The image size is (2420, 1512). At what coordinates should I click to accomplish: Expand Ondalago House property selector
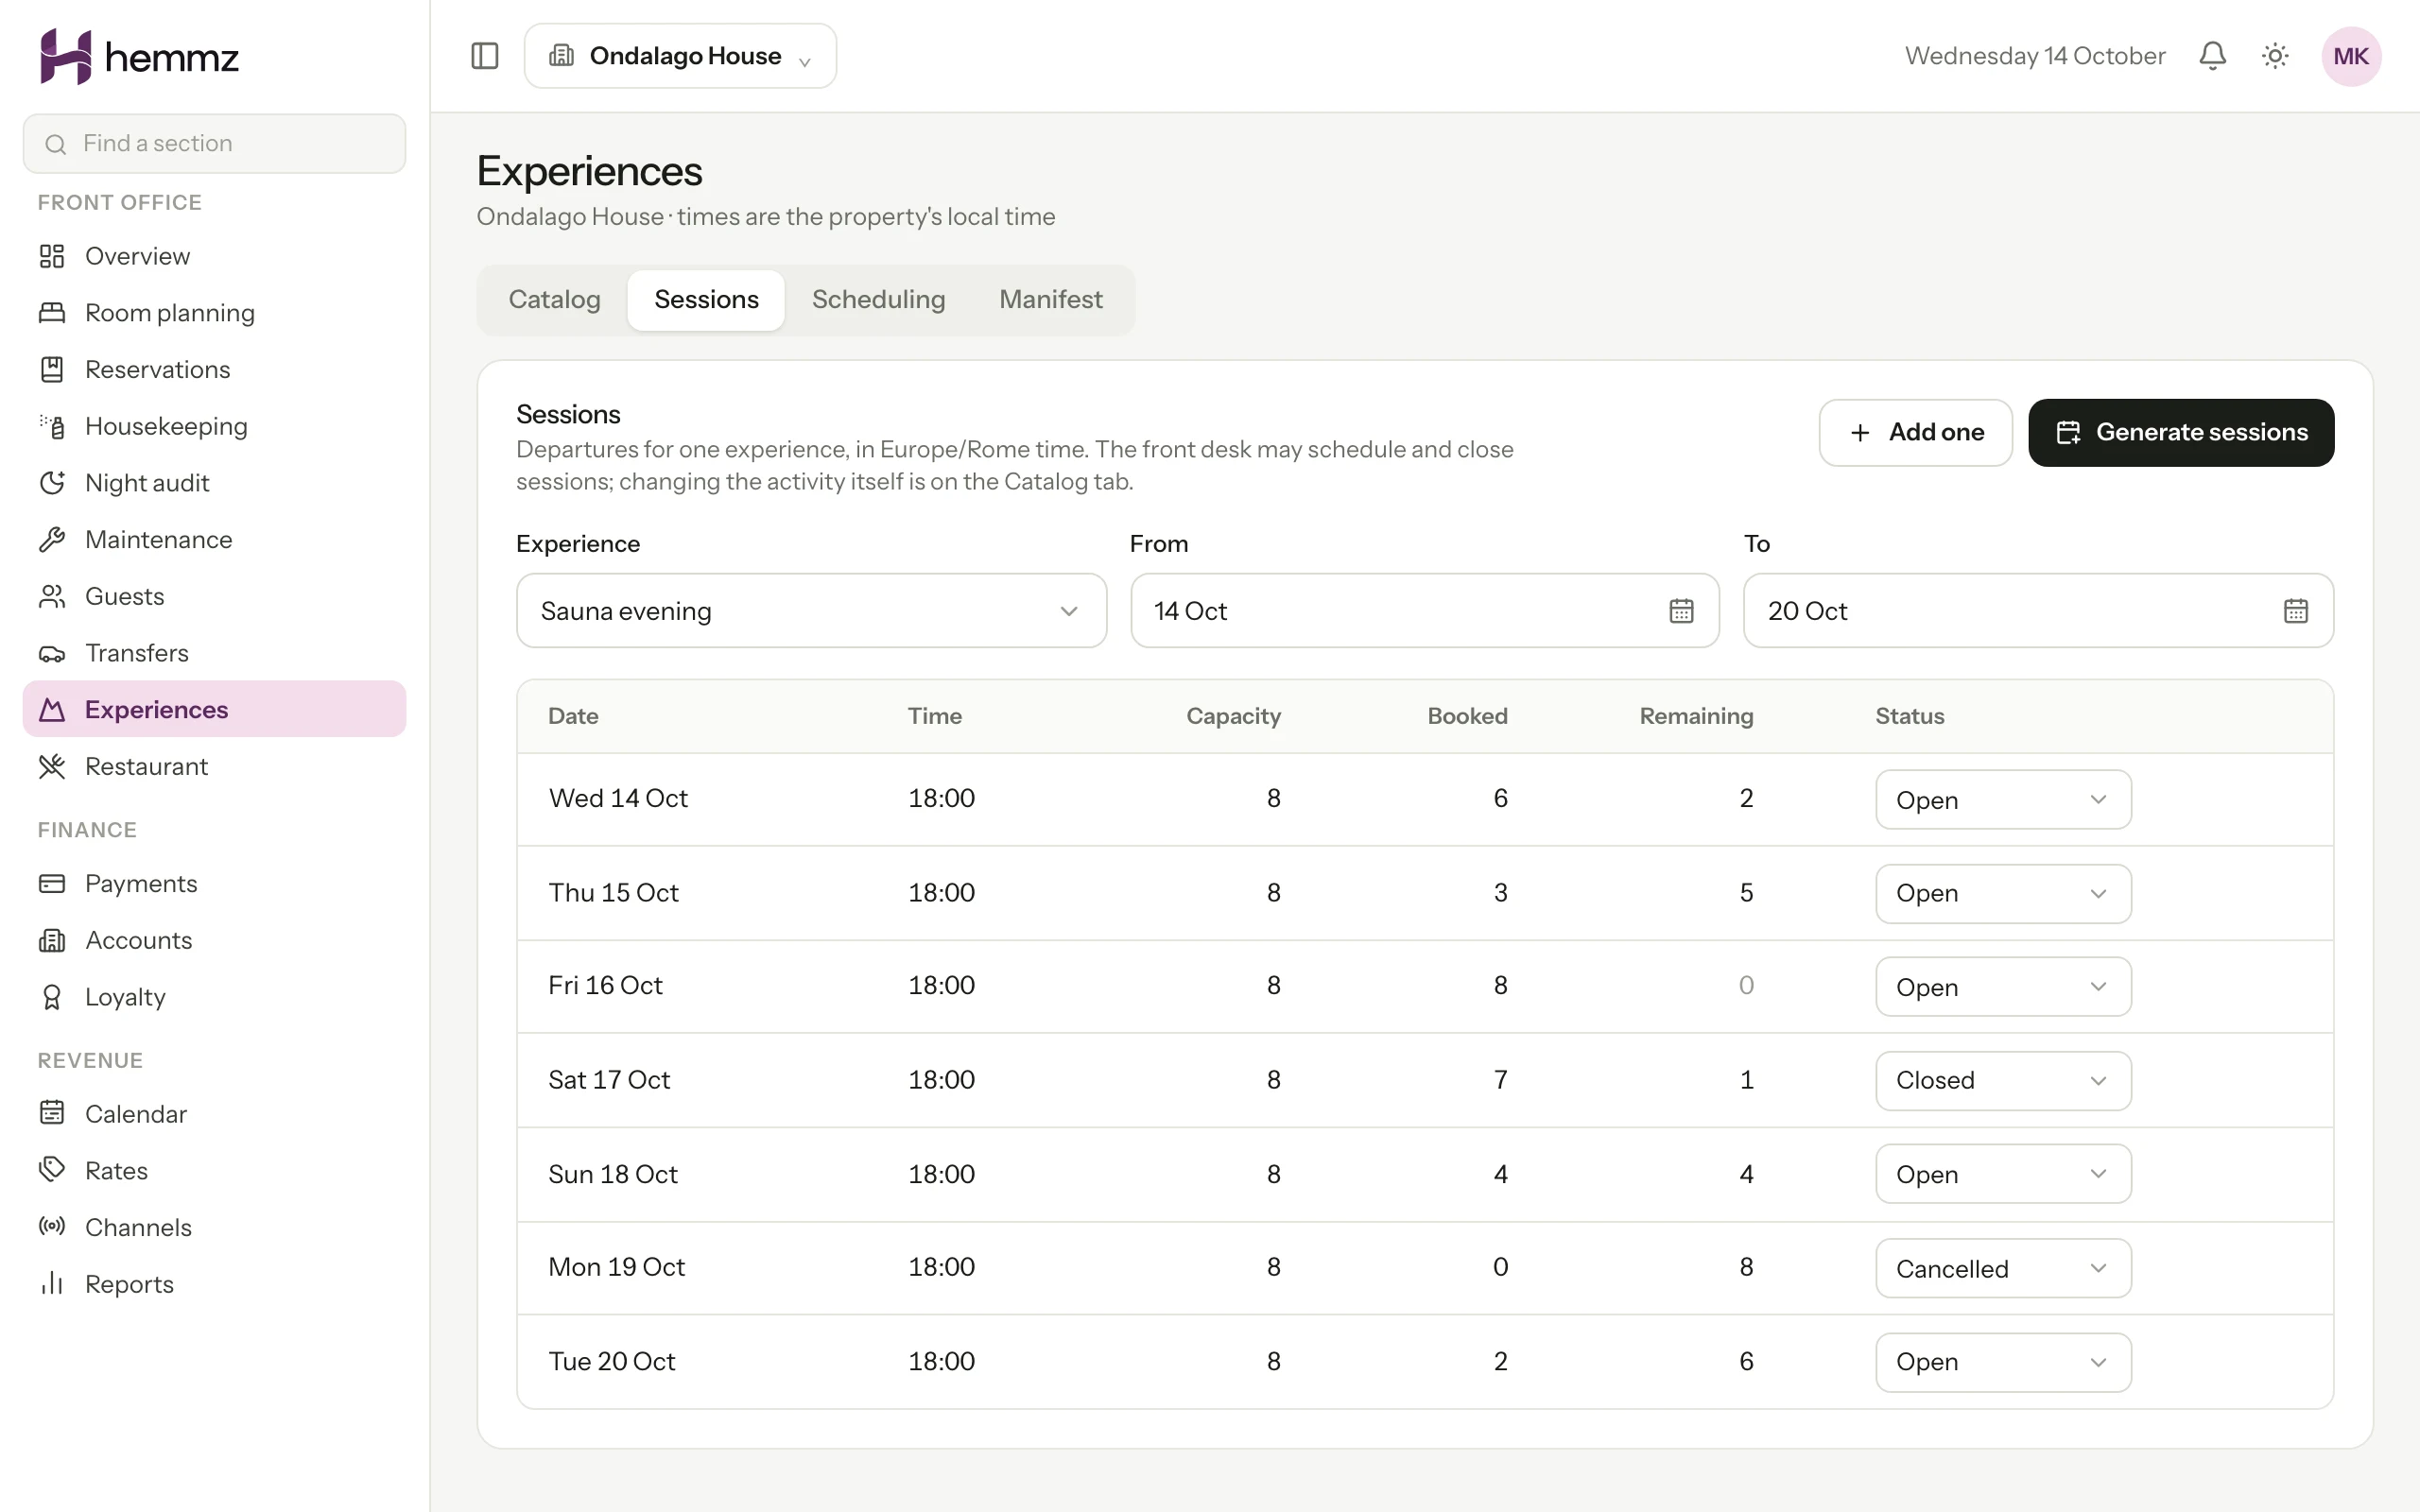click(680, 56)
